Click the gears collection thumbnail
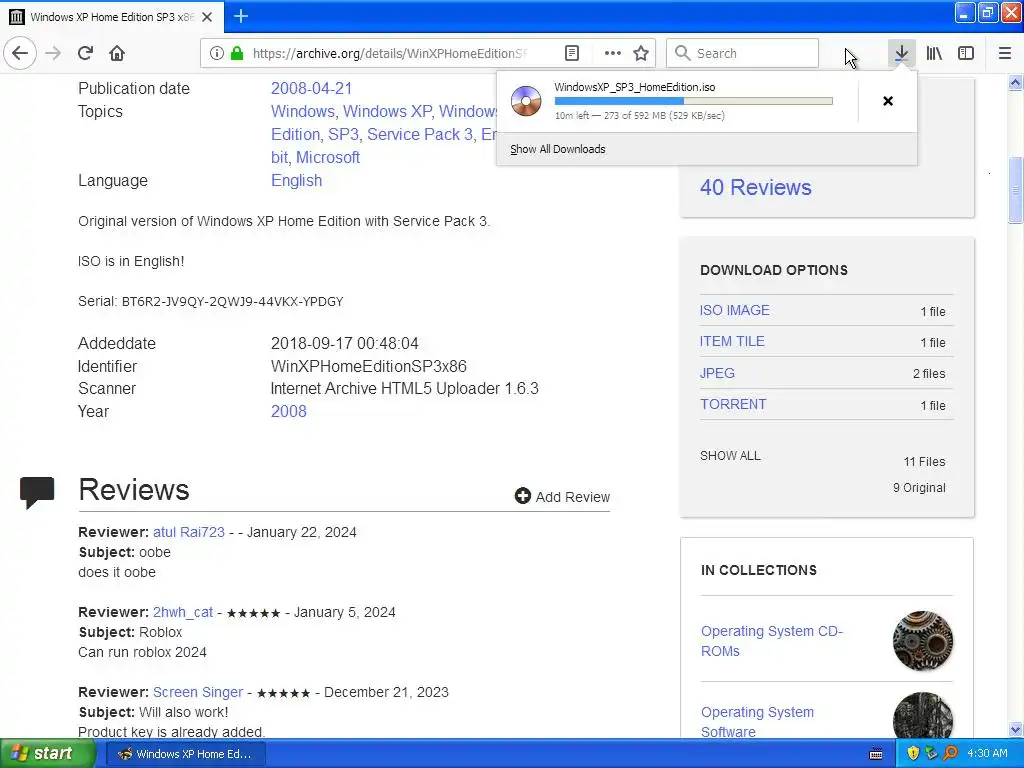The image size is (1024, 768). point(923,641)
